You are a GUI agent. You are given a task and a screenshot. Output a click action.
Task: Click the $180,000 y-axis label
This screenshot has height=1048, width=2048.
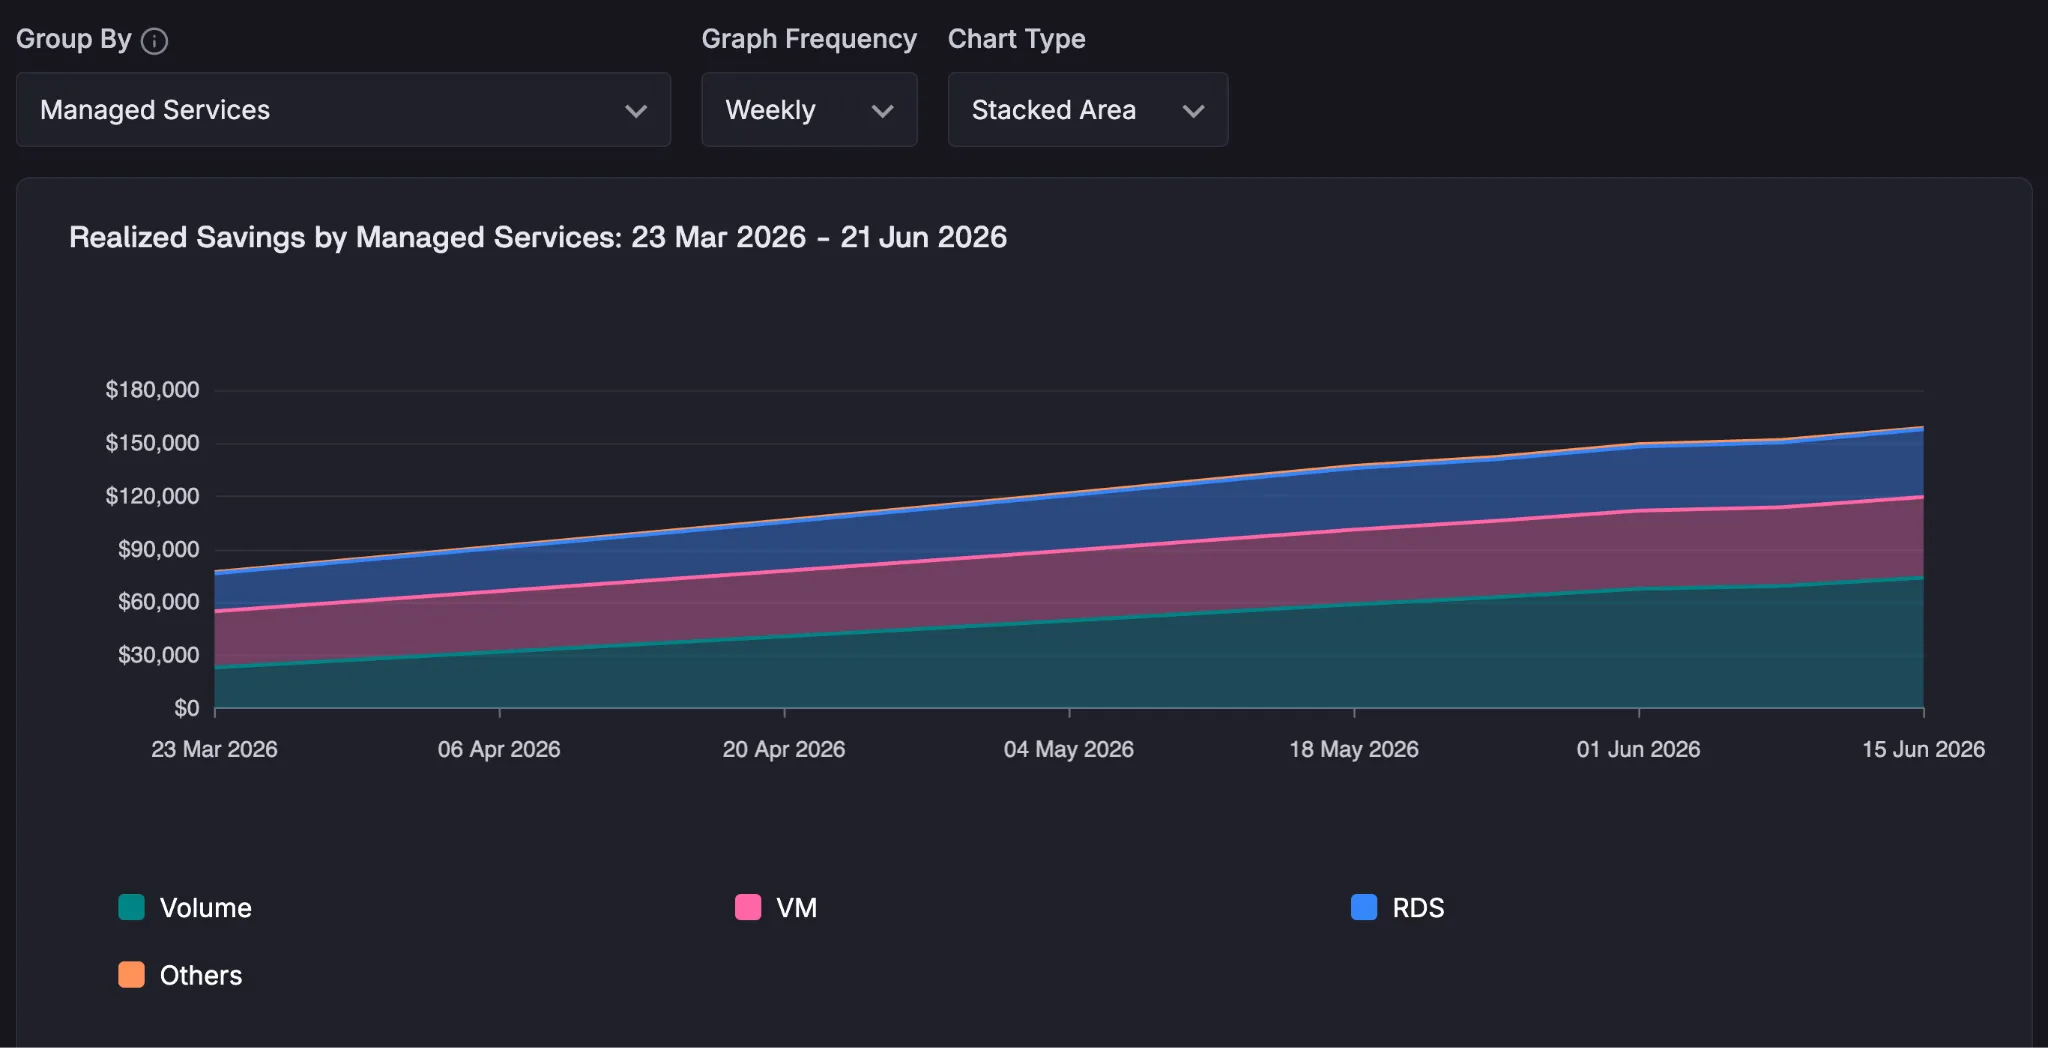tap(152, 390)
